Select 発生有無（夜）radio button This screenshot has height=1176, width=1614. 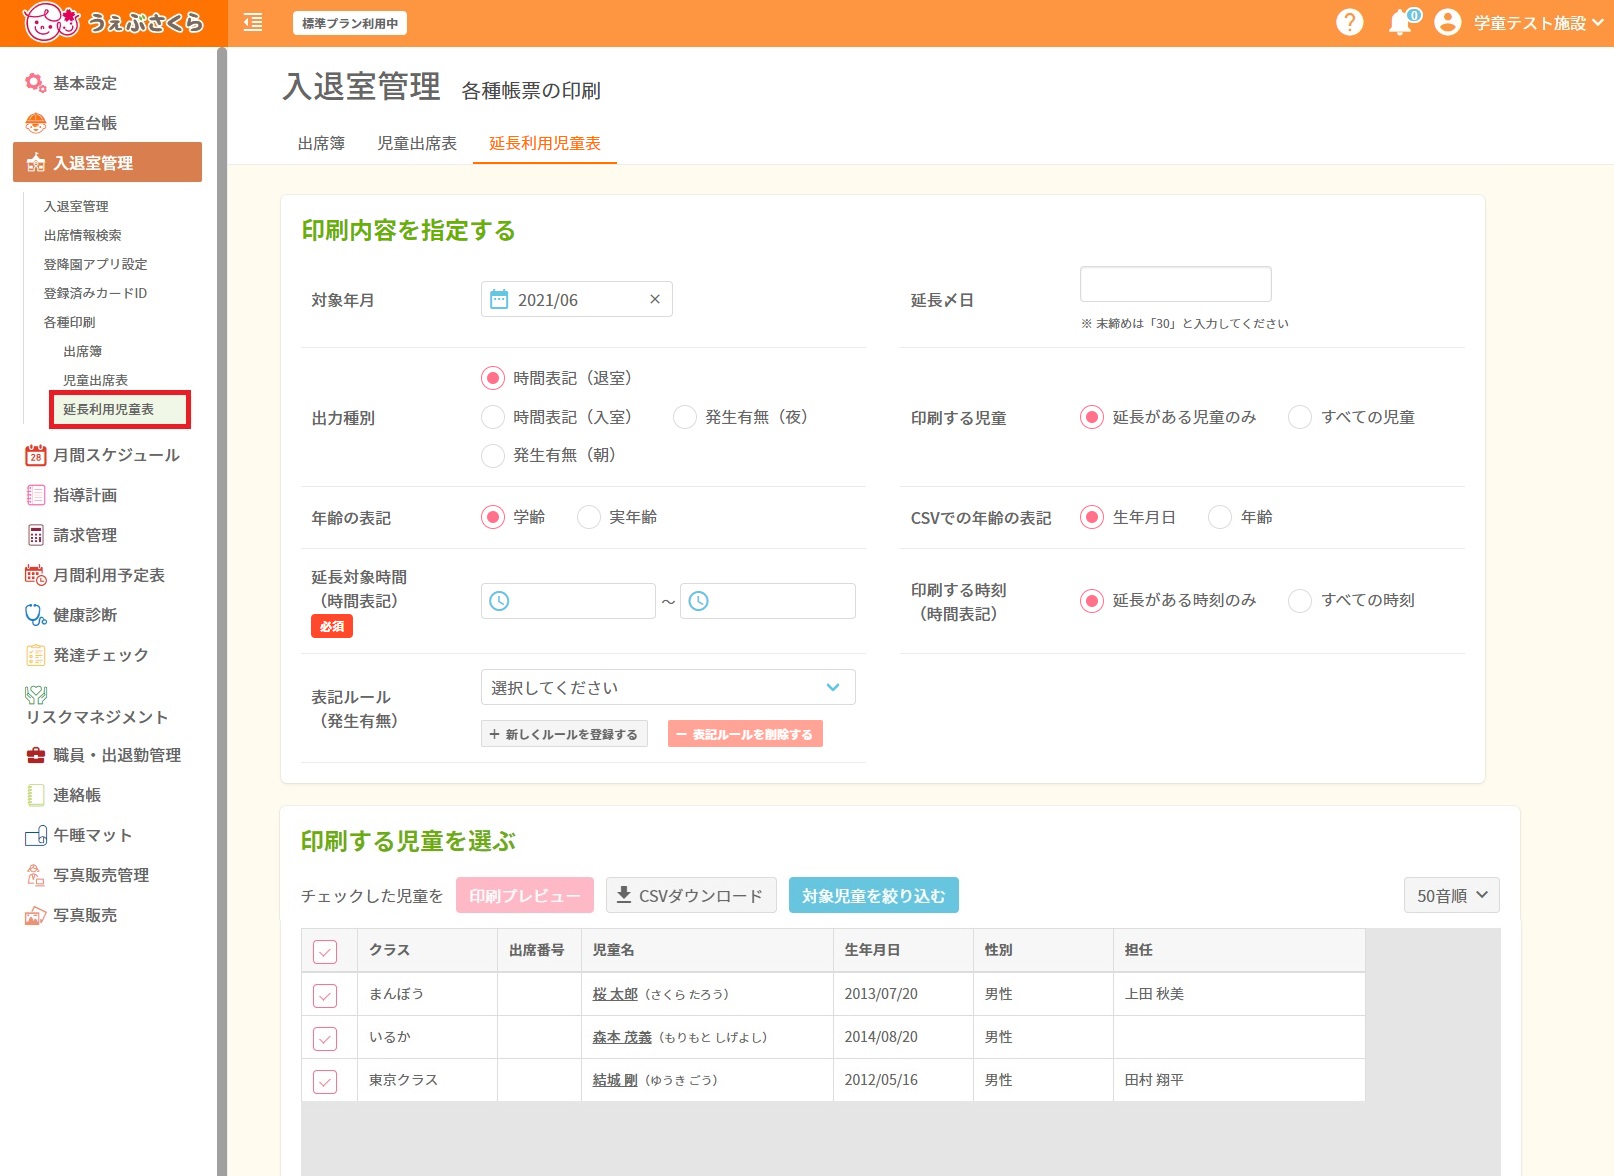point(685,417)
